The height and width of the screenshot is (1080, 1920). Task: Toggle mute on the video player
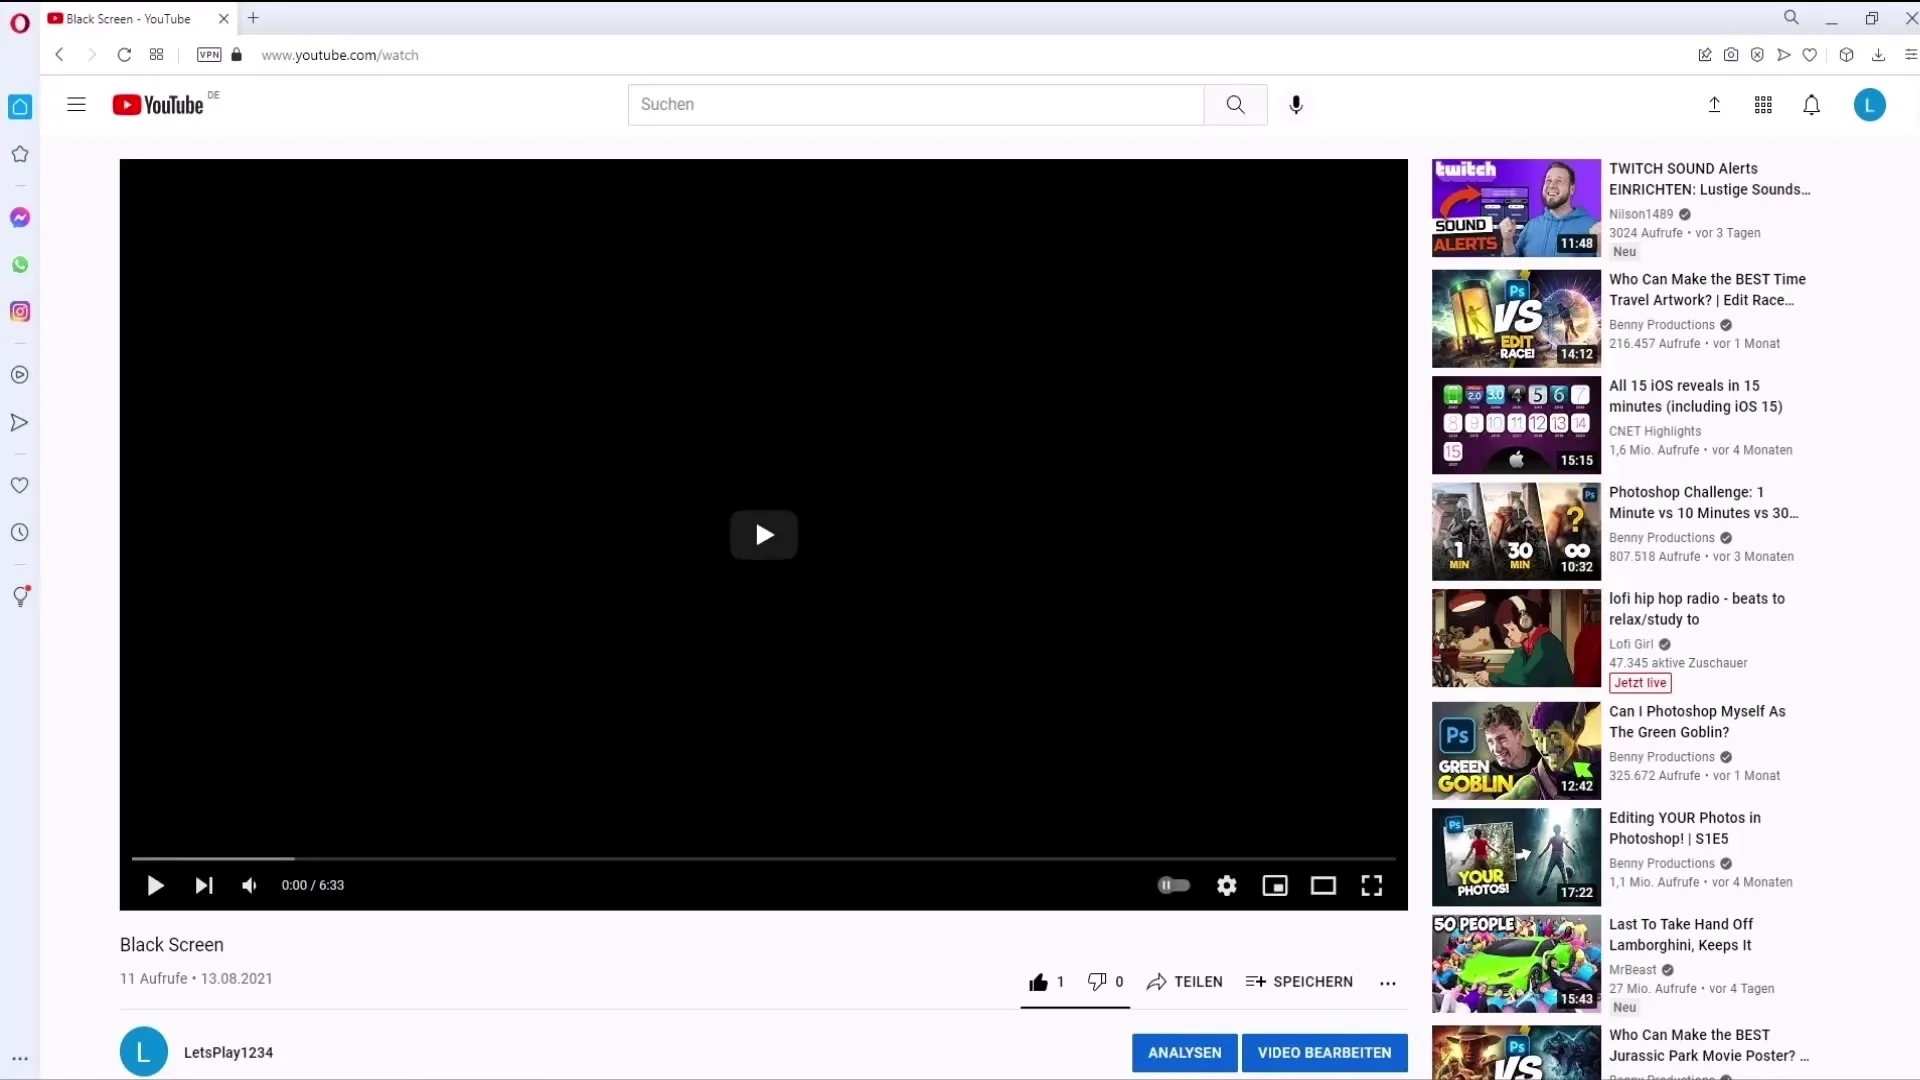coord(249,885)
